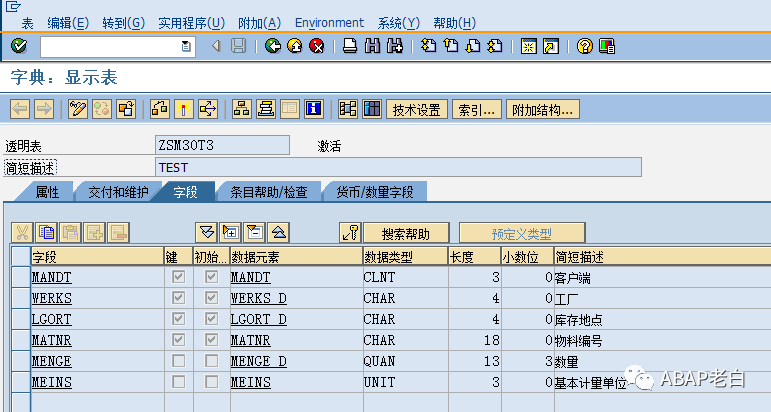This screenshot has height=412, width=771.
Task: Toggle initial values checkbox for MENGE row
Action: coord(211,361)
